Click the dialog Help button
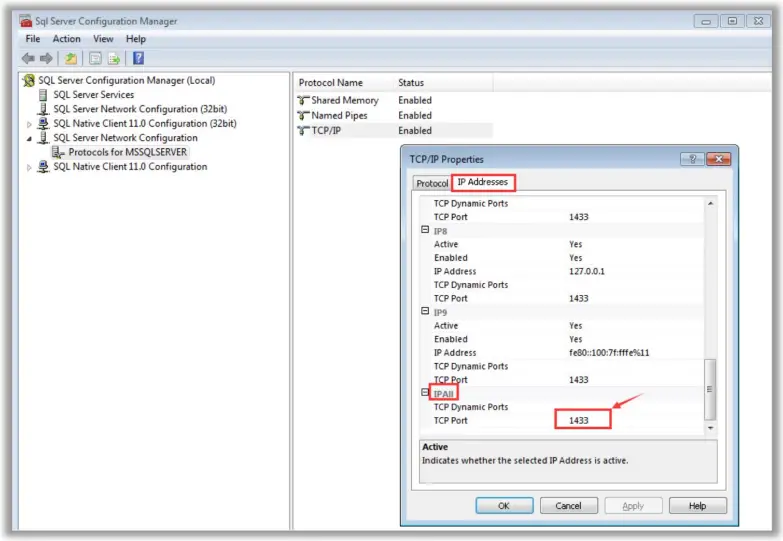This screenshot has width=783, height=541. 698,506
